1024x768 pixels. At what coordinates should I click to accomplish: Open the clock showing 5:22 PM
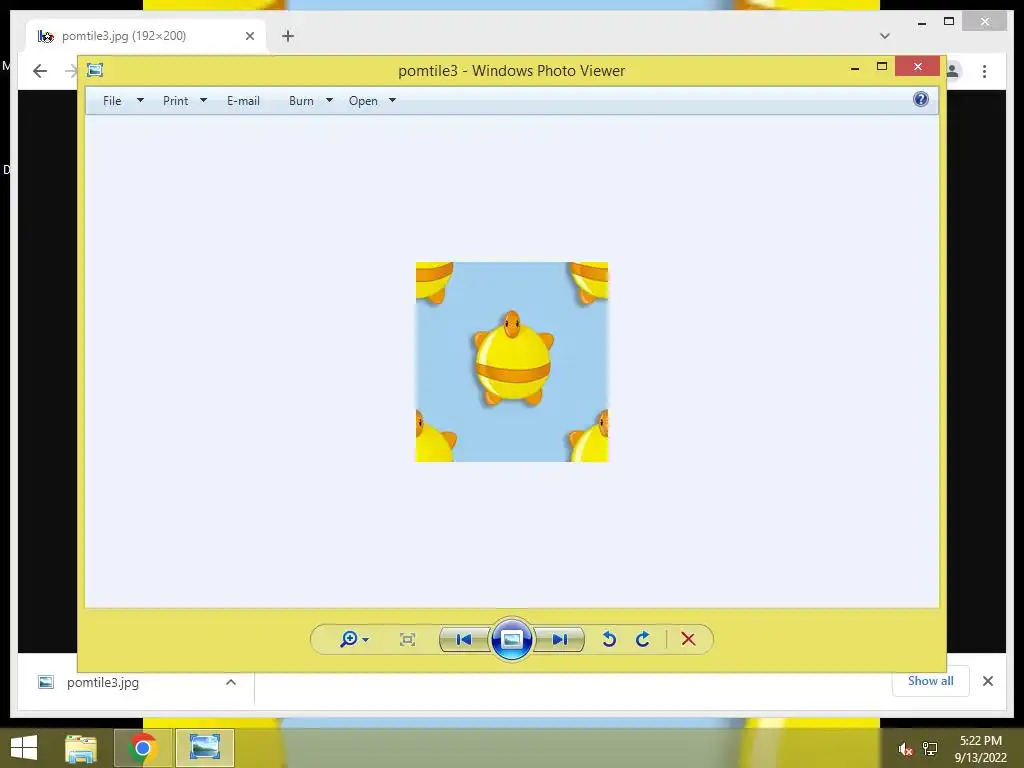pyautogui.click(x=980, y=749)
